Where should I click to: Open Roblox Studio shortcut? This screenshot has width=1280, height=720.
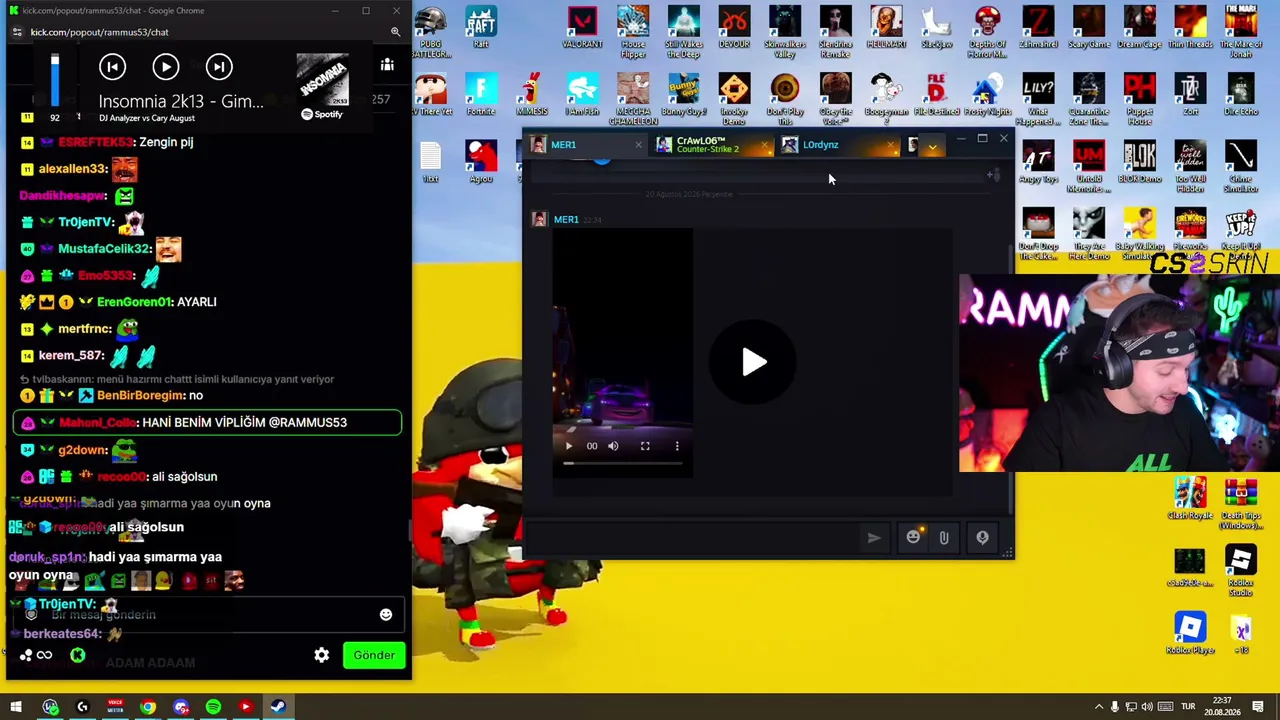pos(1241,570)
